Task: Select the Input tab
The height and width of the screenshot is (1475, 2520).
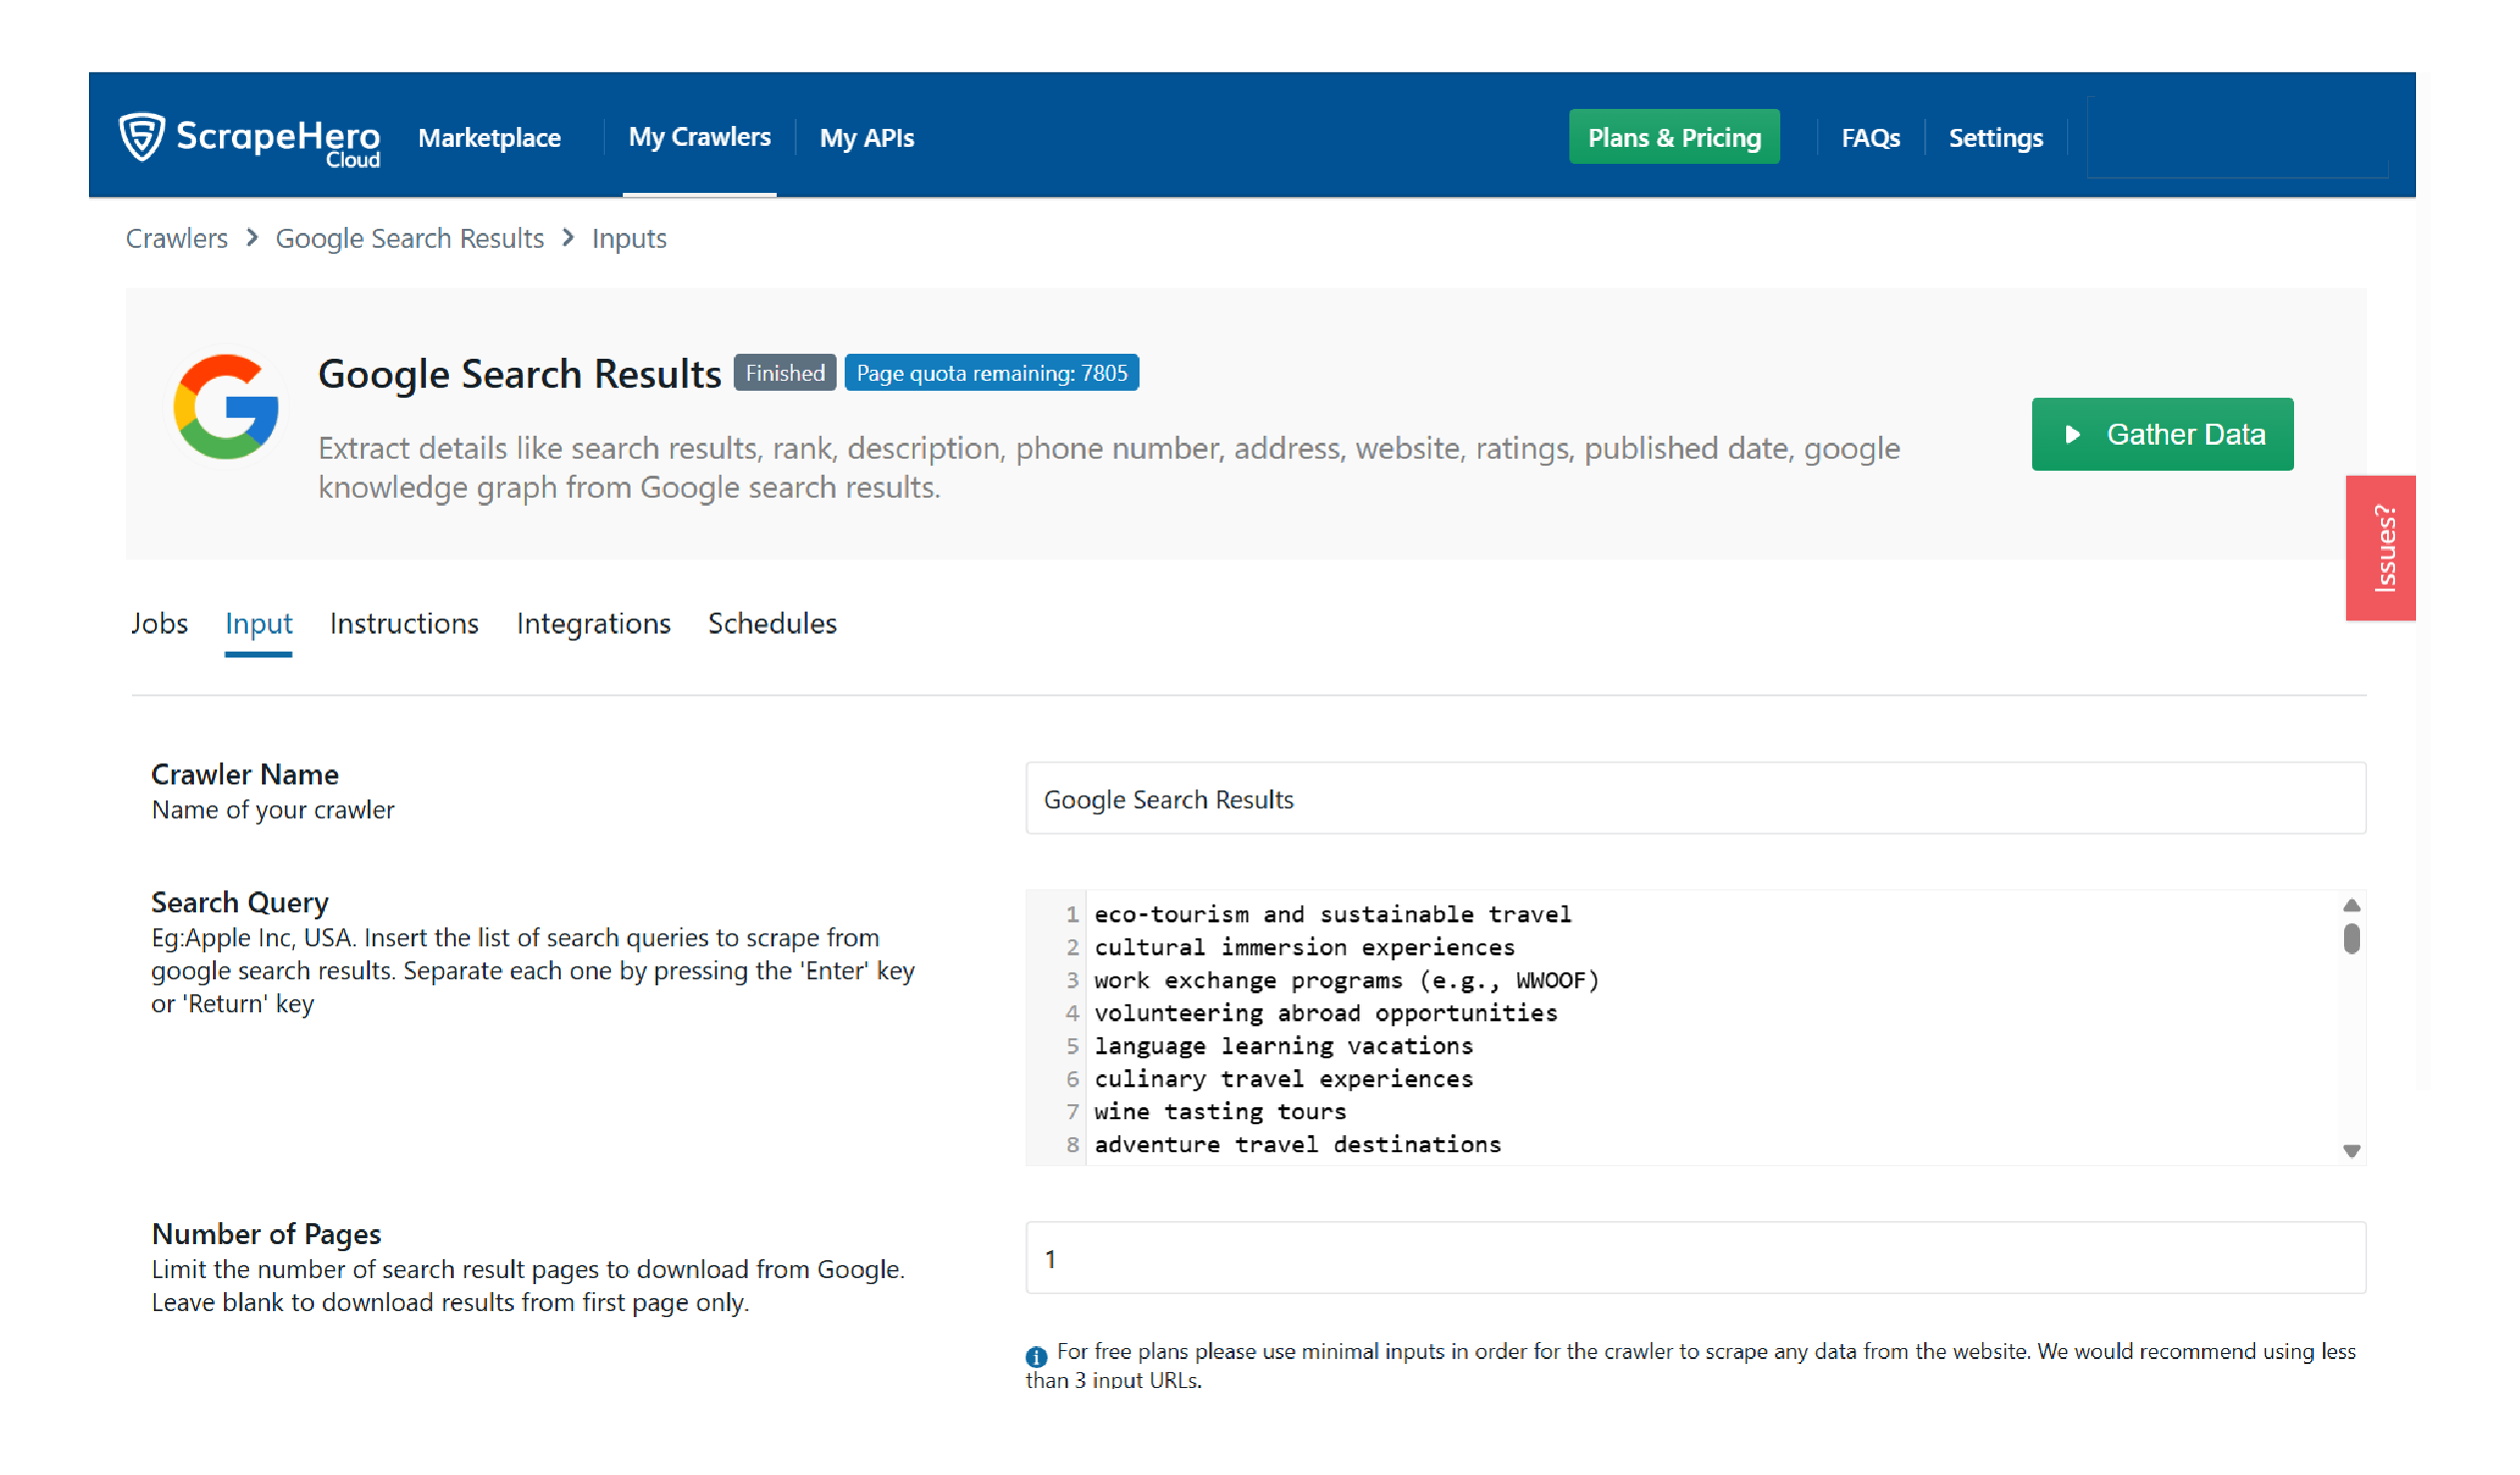Action: coord(258,623)
